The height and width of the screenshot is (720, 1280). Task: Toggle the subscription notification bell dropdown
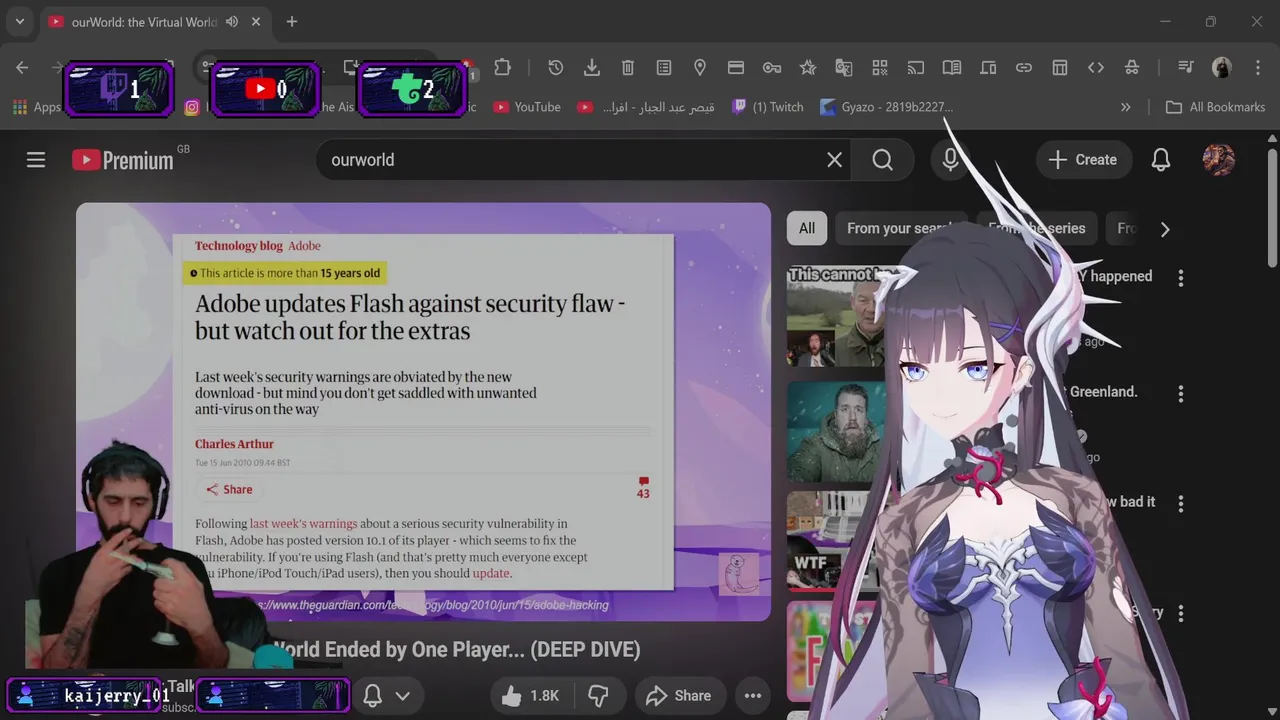click(x=386, y=696)
